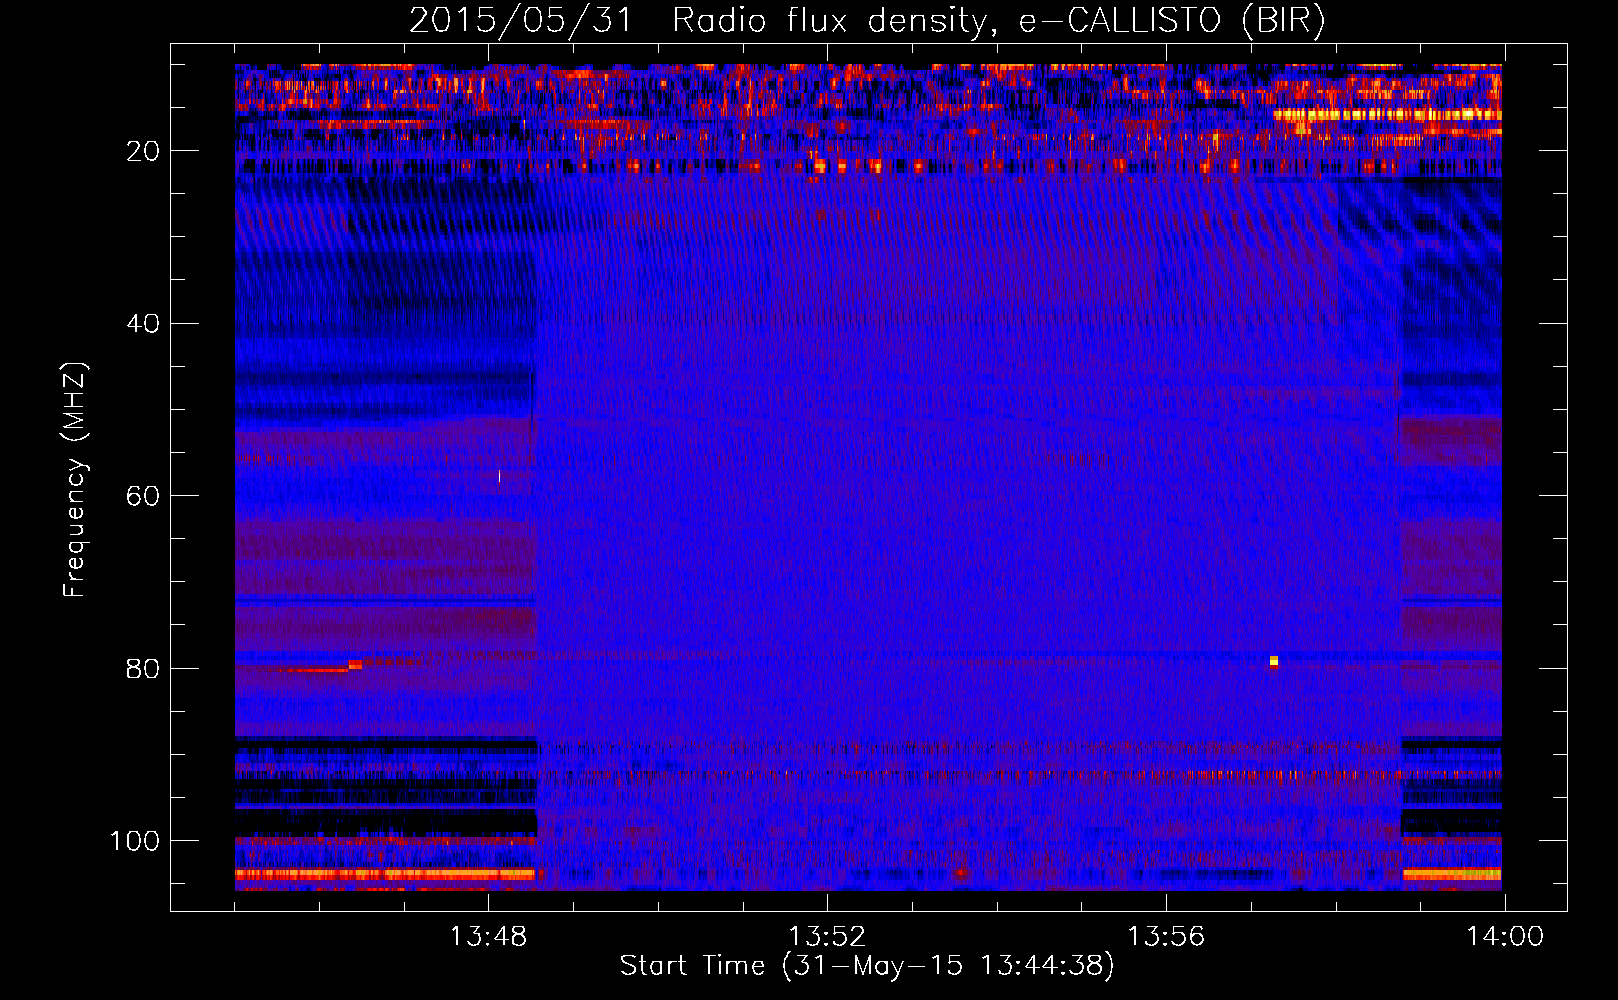The height and width of the screenshot is (1000, 1618).
Task: Click the time tick label '13:52'
Action: 827,937
